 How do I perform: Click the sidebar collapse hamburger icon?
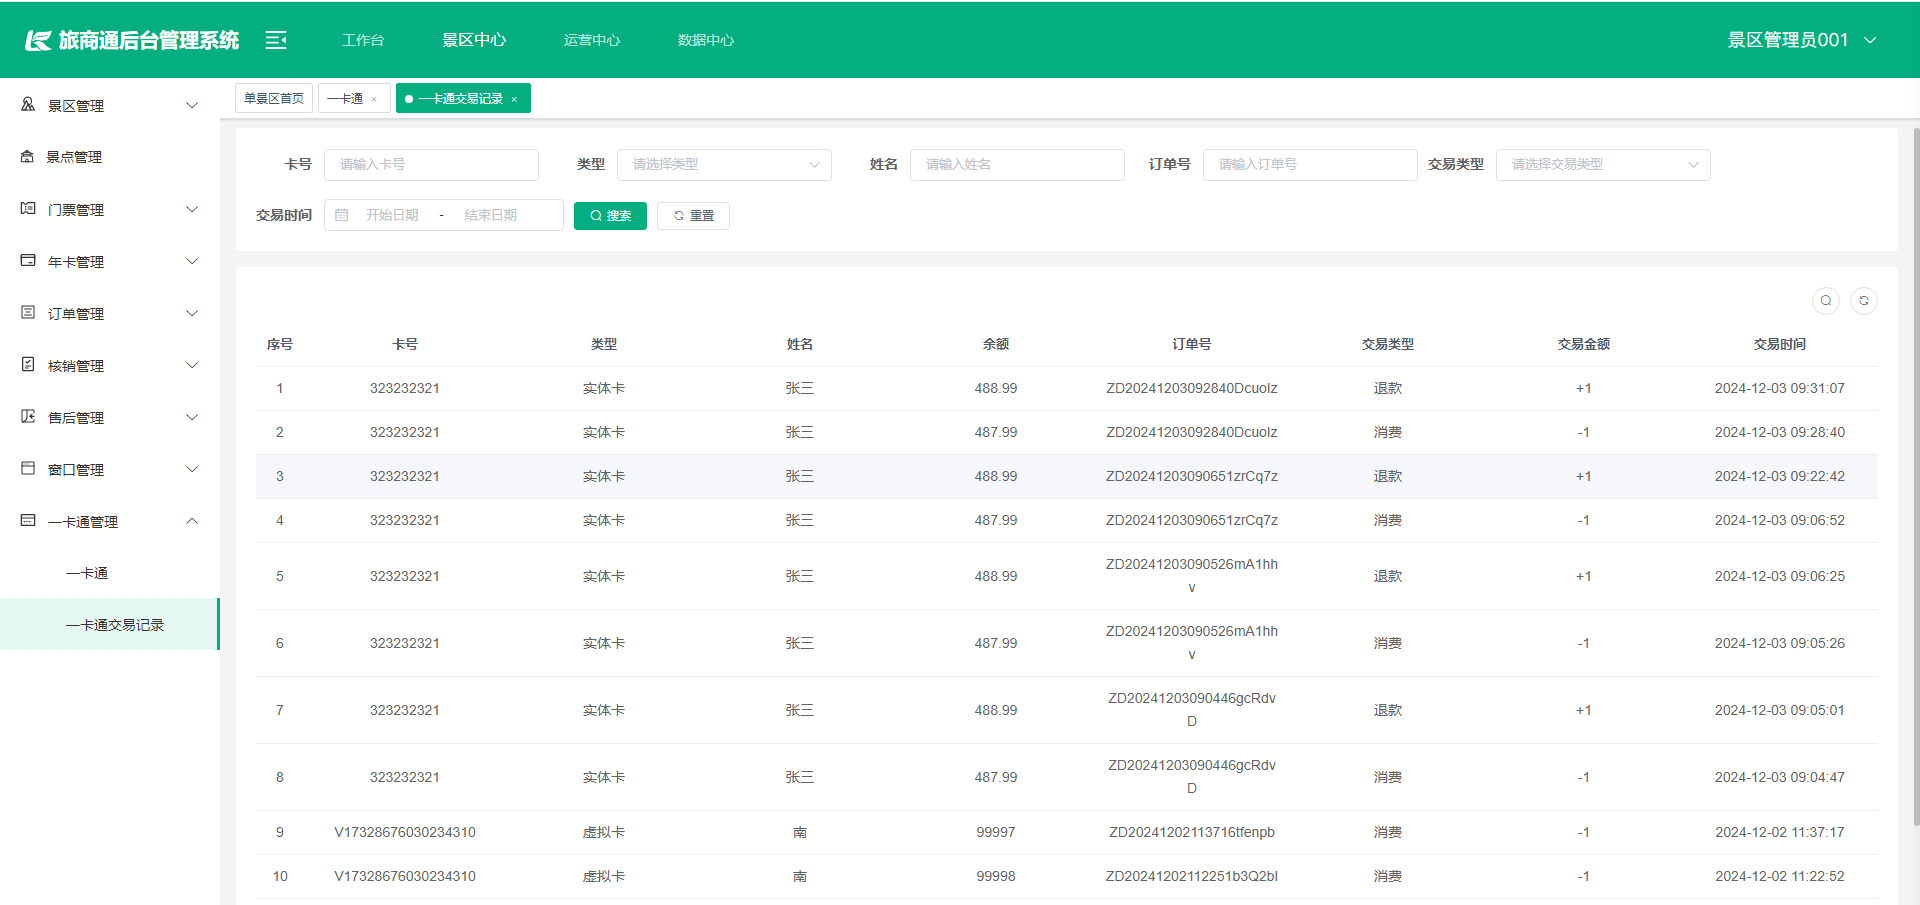coord(276,40)
